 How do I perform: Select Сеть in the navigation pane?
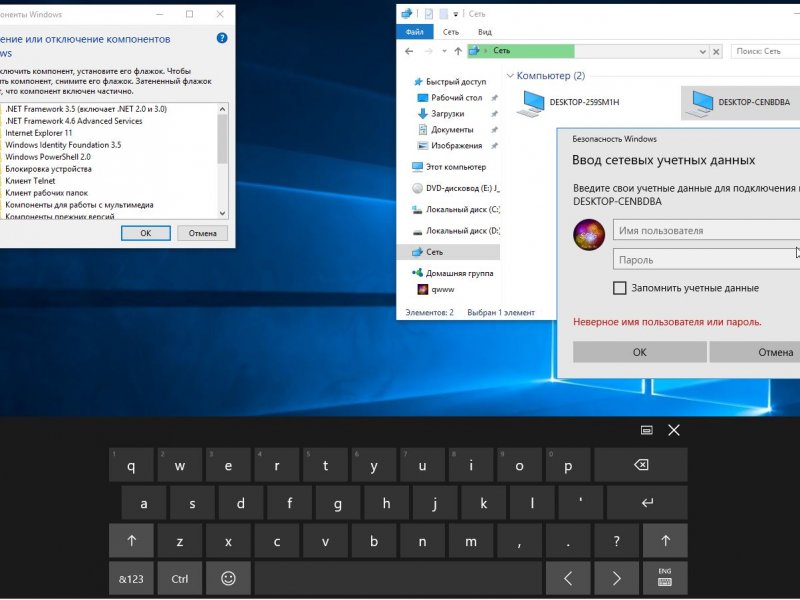(x=448, y=252)
